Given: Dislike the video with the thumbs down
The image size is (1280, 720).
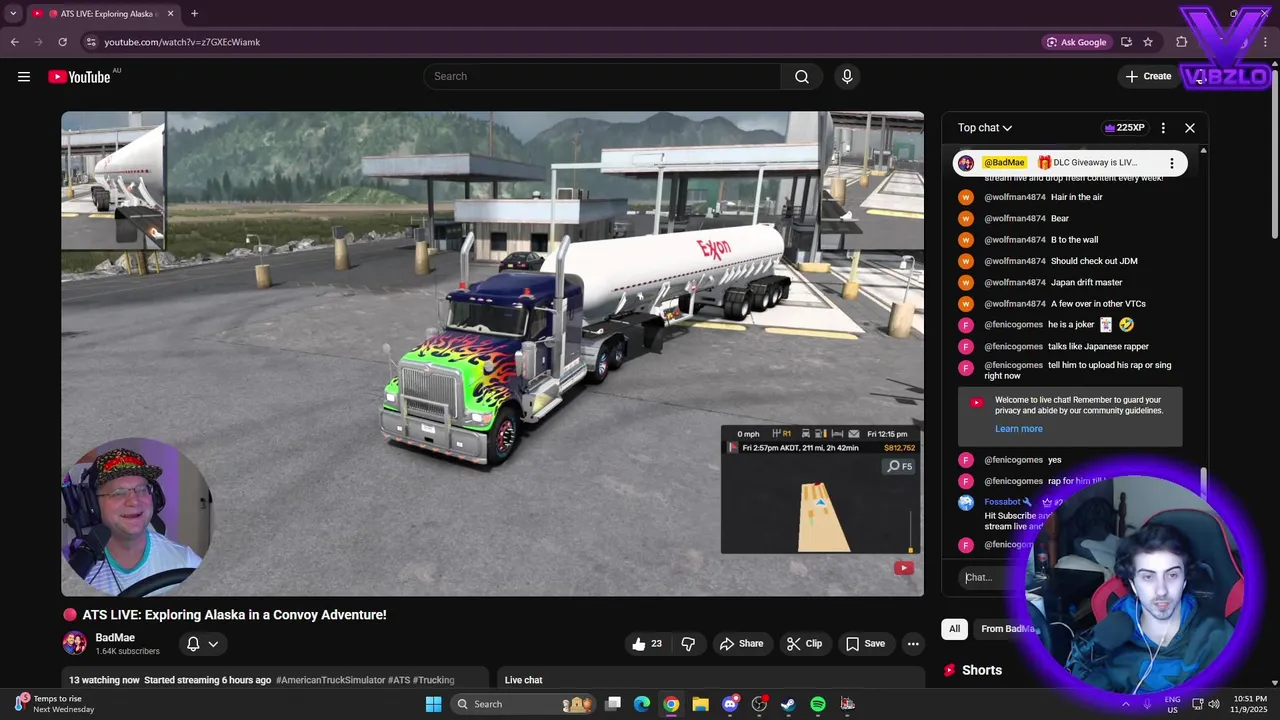Looking at the screenshot, I should click(x=688, y=644).
